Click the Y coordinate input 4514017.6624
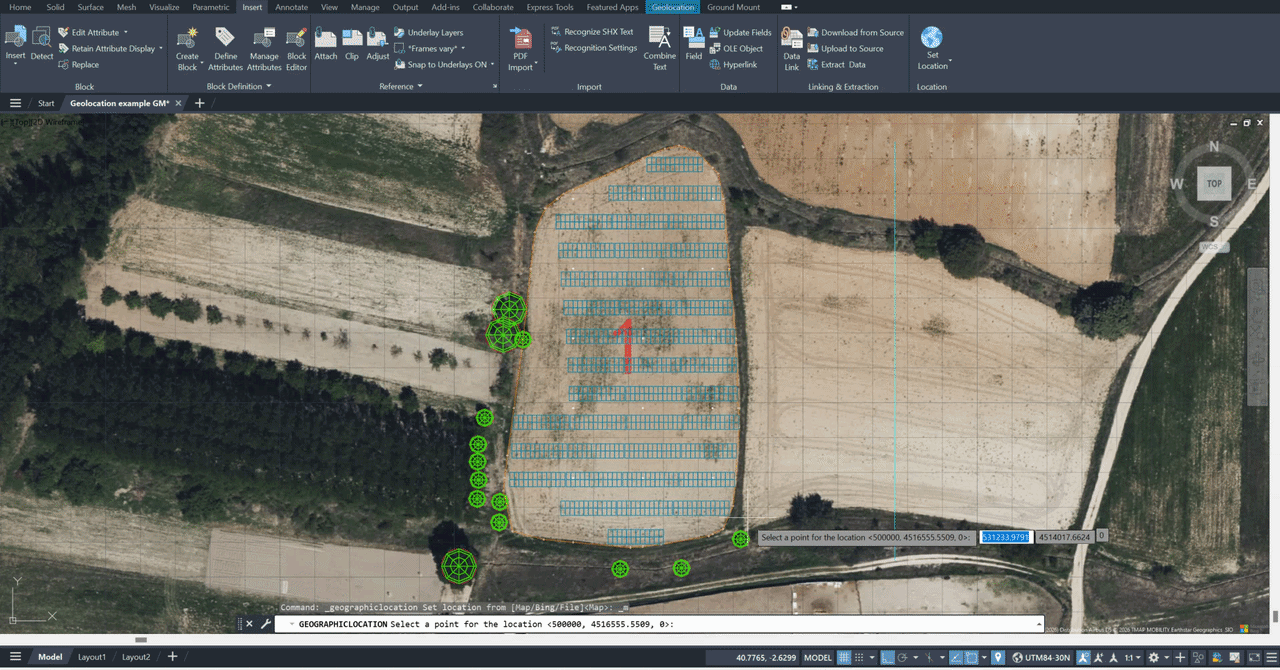 (1064, 537)
